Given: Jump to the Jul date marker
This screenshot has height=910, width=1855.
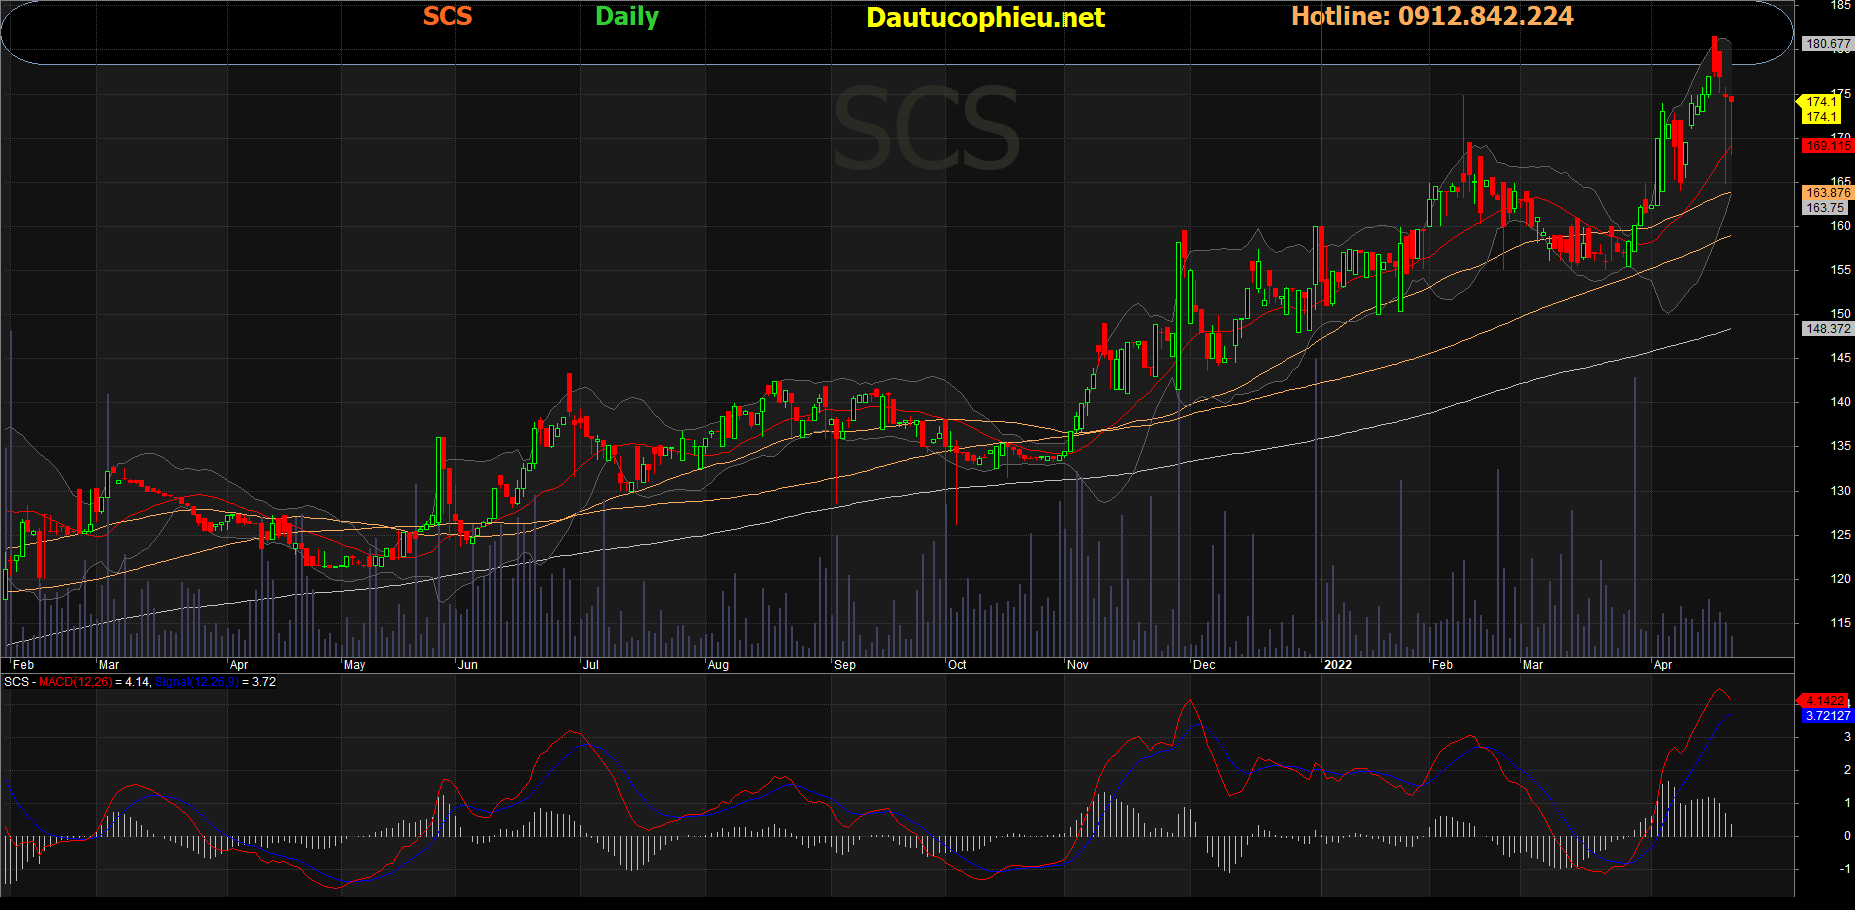Looking at the screenshot, I should (591, 665).
